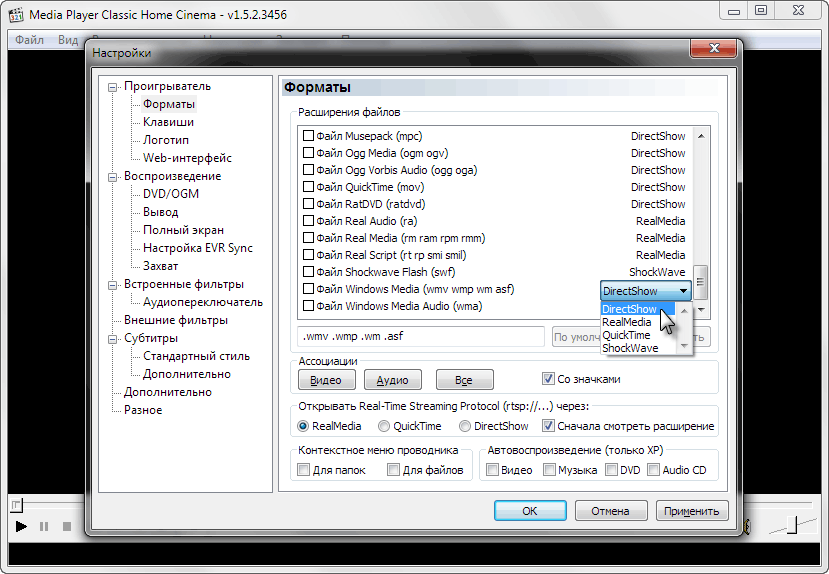Click the Видео associations button

326,380
